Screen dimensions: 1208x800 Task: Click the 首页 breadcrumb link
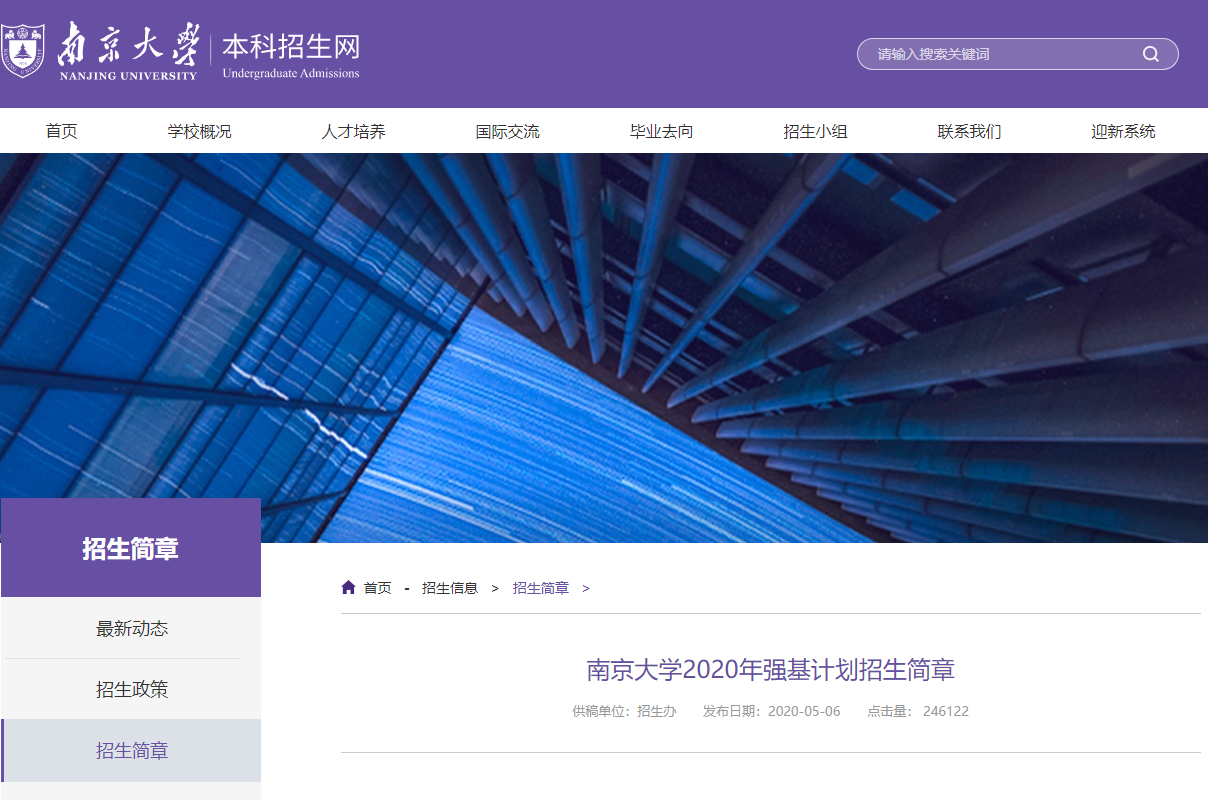[377, 588]
